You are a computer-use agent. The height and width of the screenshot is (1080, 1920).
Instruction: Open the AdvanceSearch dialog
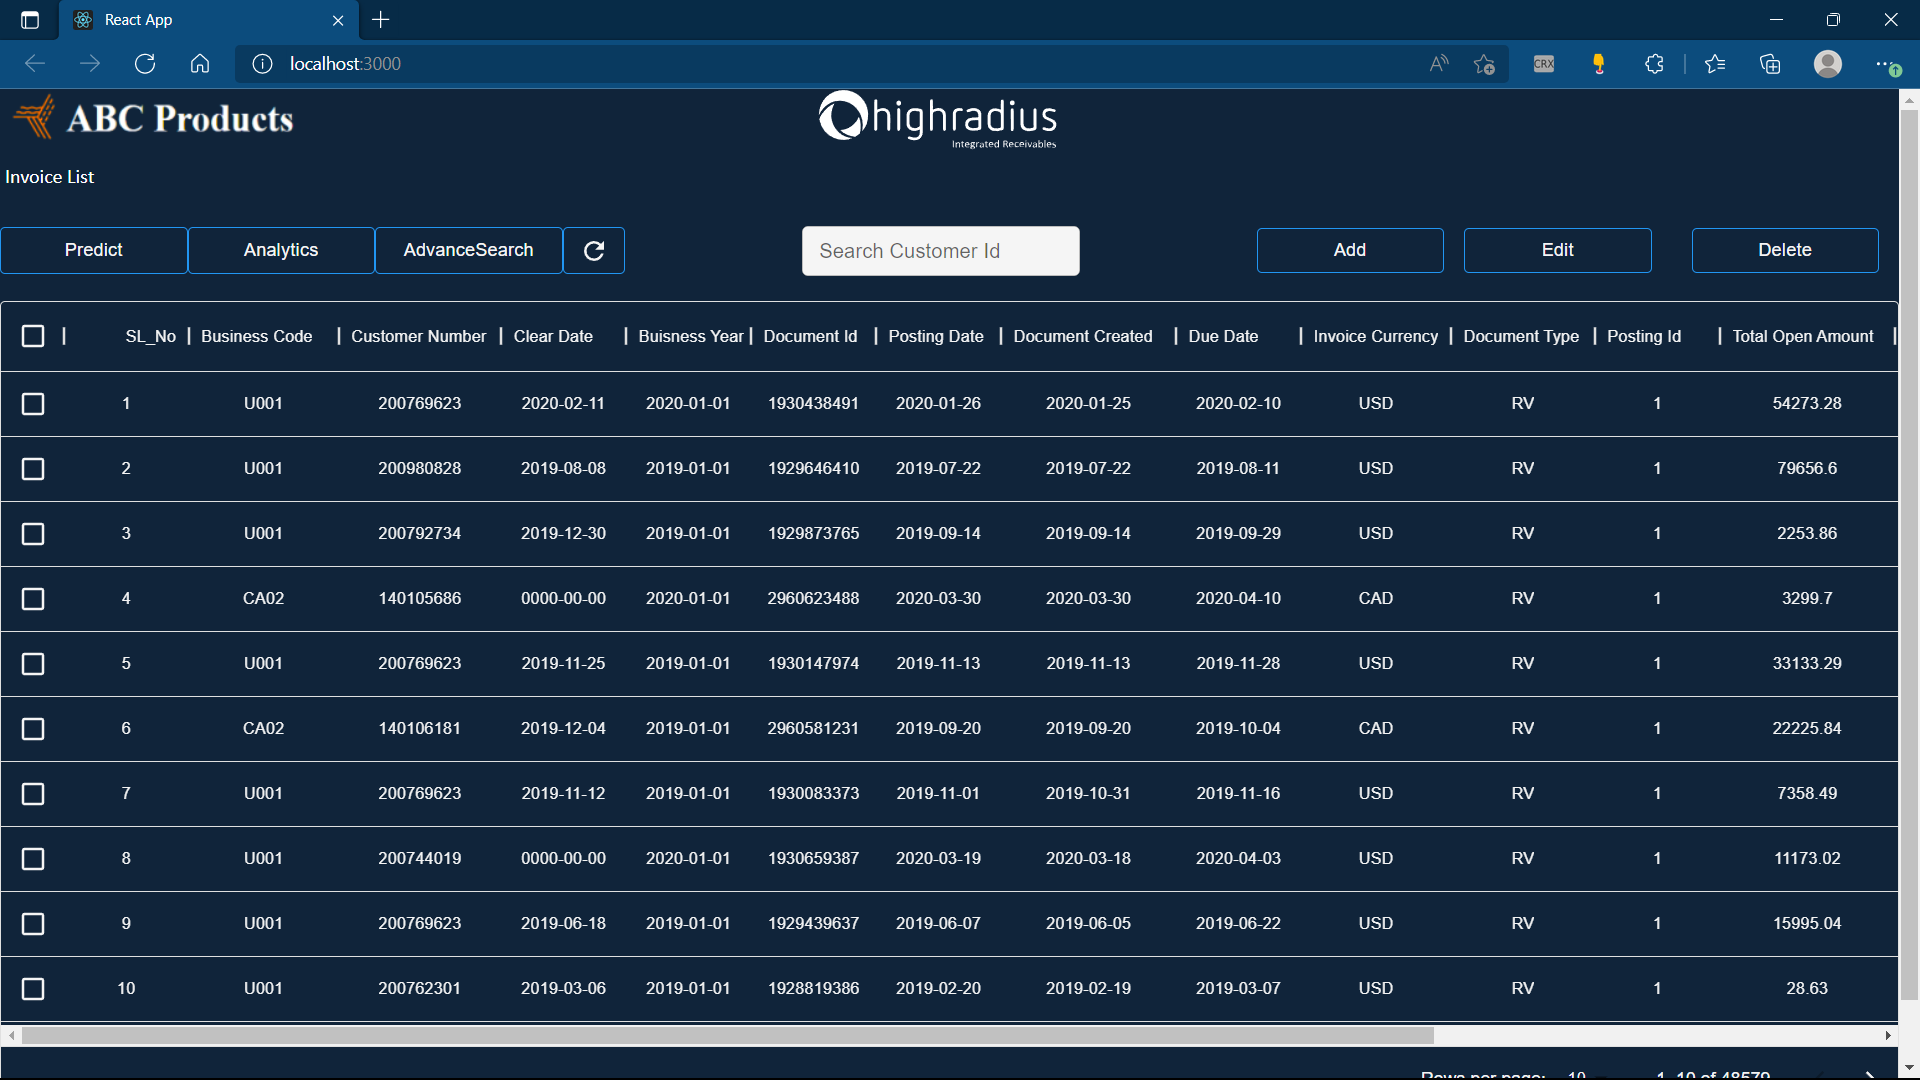click(469, 250)
